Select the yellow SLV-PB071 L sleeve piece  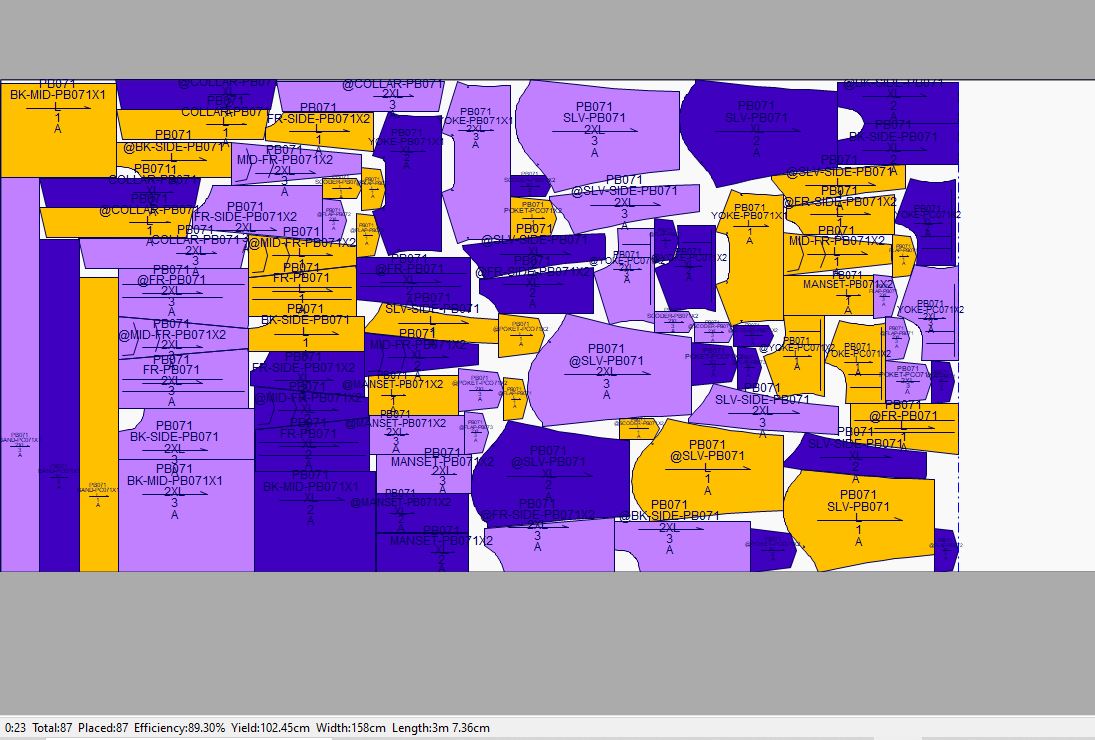858,520
